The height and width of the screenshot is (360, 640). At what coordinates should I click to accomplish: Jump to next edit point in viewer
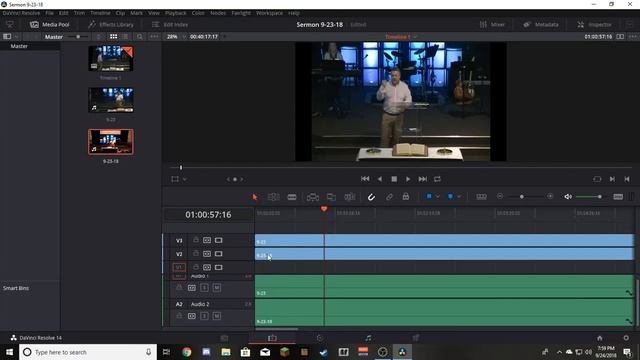[612, 179]
